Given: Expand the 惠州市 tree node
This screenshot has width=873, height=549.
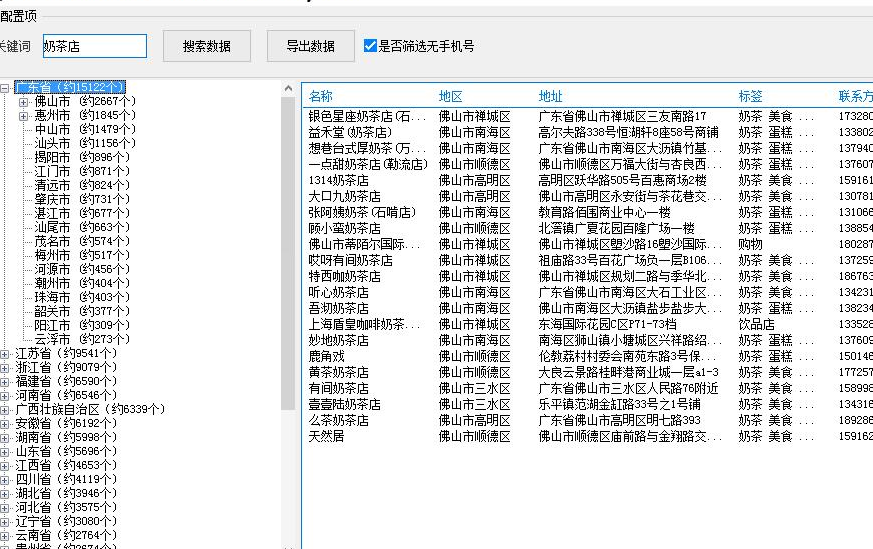Looking at the screenshot, I should pyautogui.click(x=23, y=116).
